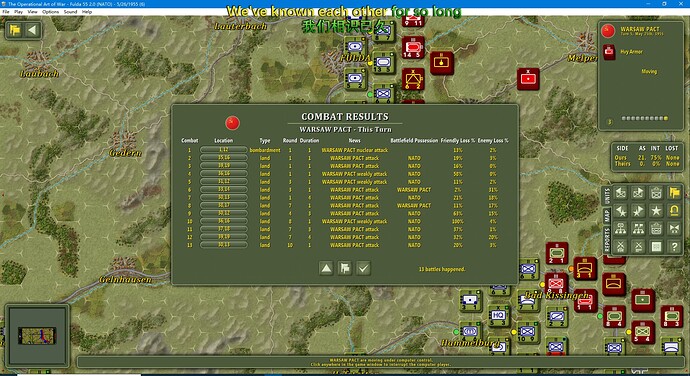Click the location button for combat 1
The width and height of the screenshot is (690, 376).
click(x=224, y=150)
